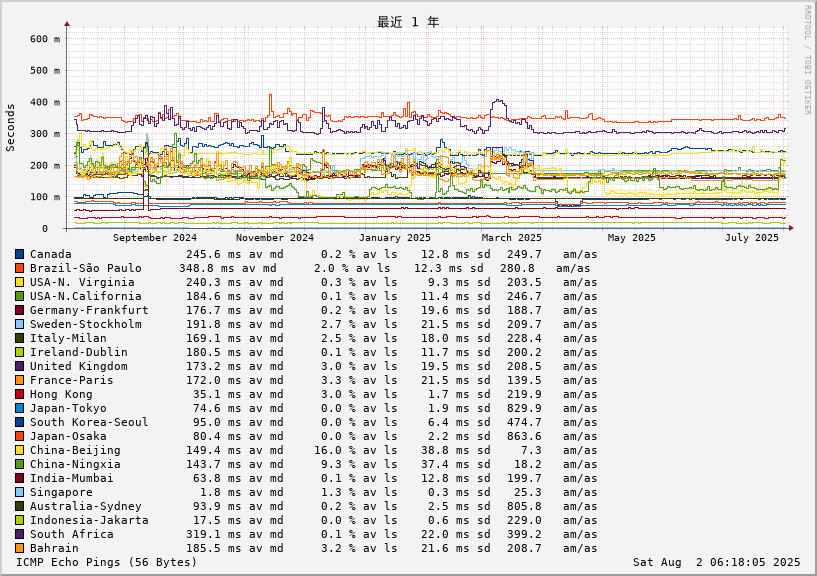
Task: Click China-Ningxia's "9.3 %" loss value
Action: [x=339, y=464]
